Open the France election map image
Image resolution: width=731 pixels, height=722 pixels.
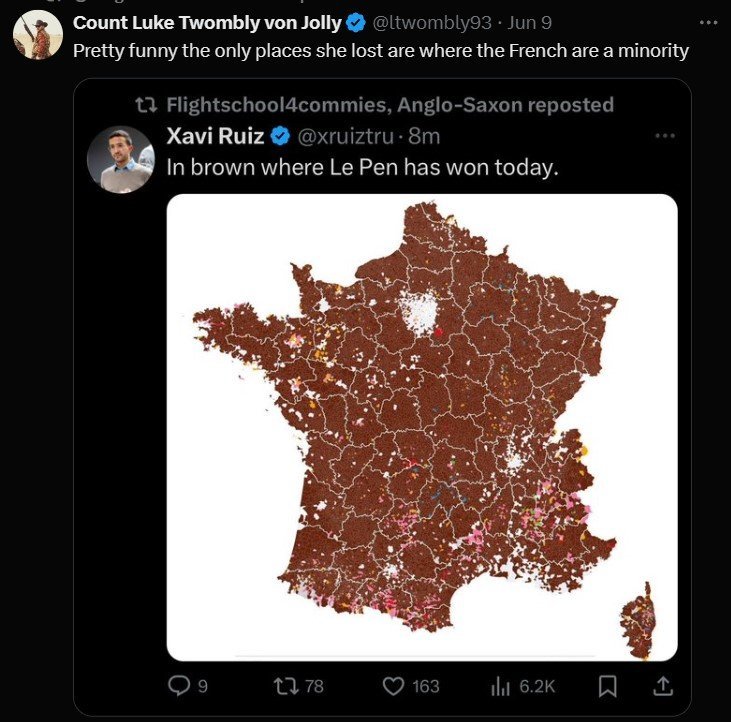(x=422, y=427)
